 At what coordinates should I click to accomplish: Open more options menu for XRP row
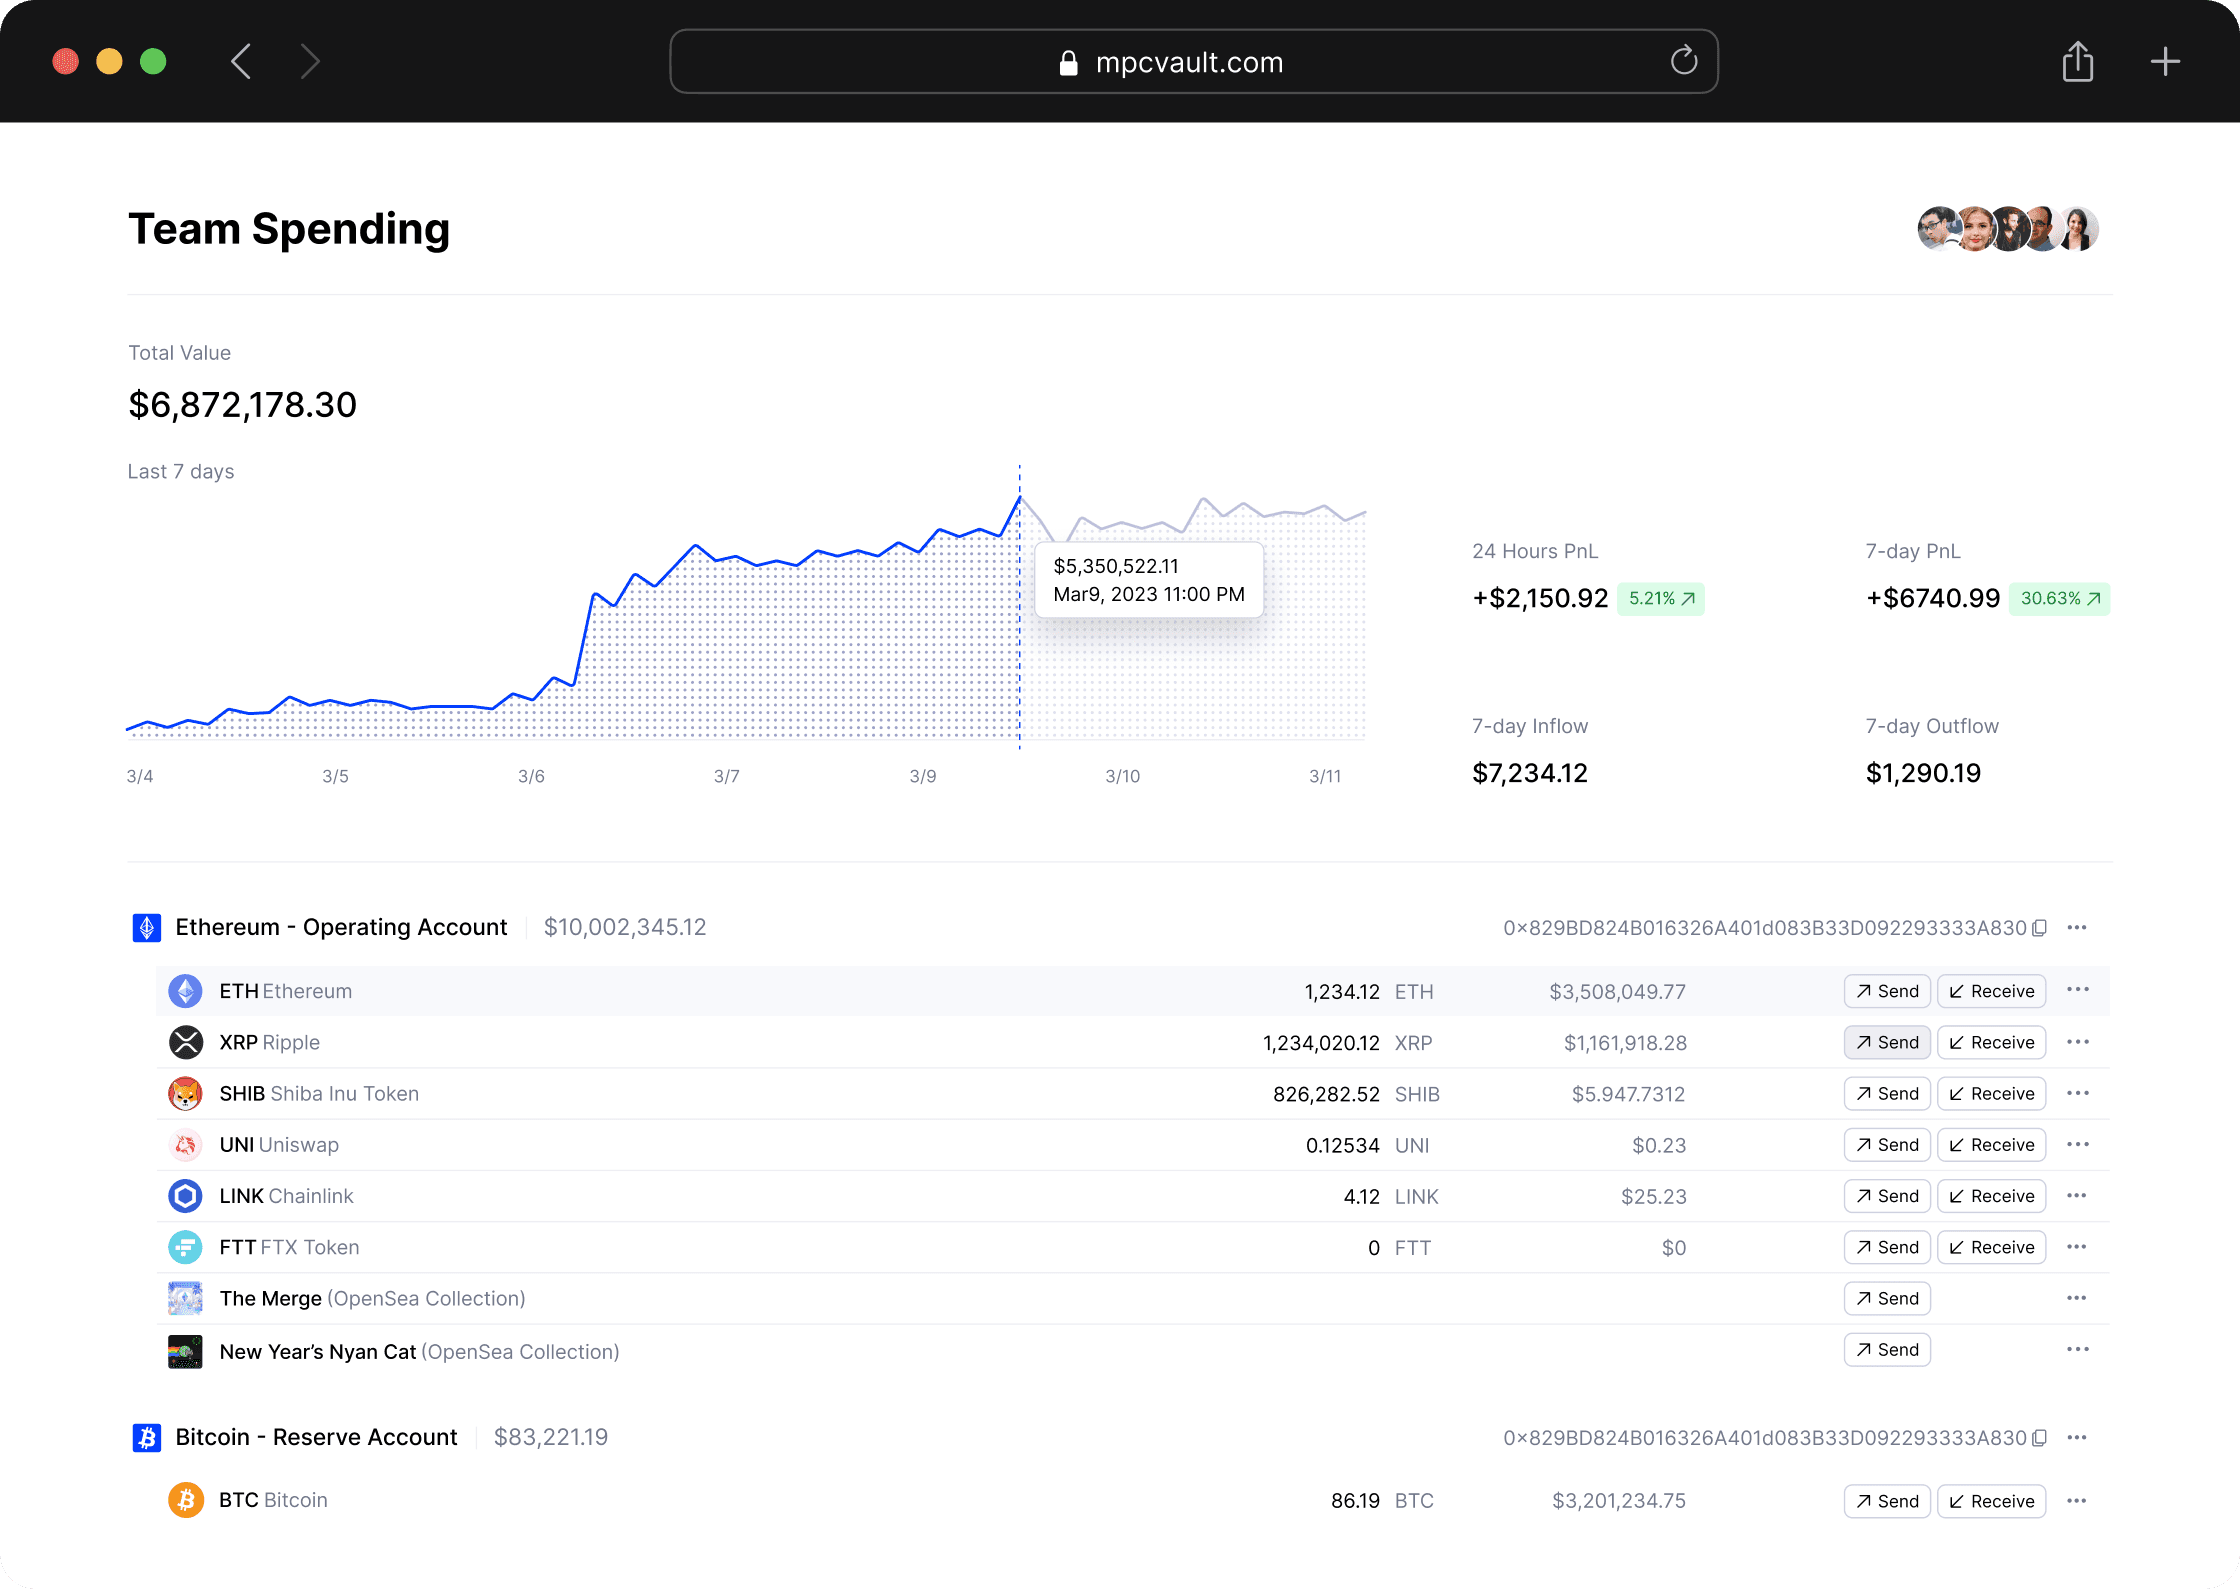point(2077,1042)
